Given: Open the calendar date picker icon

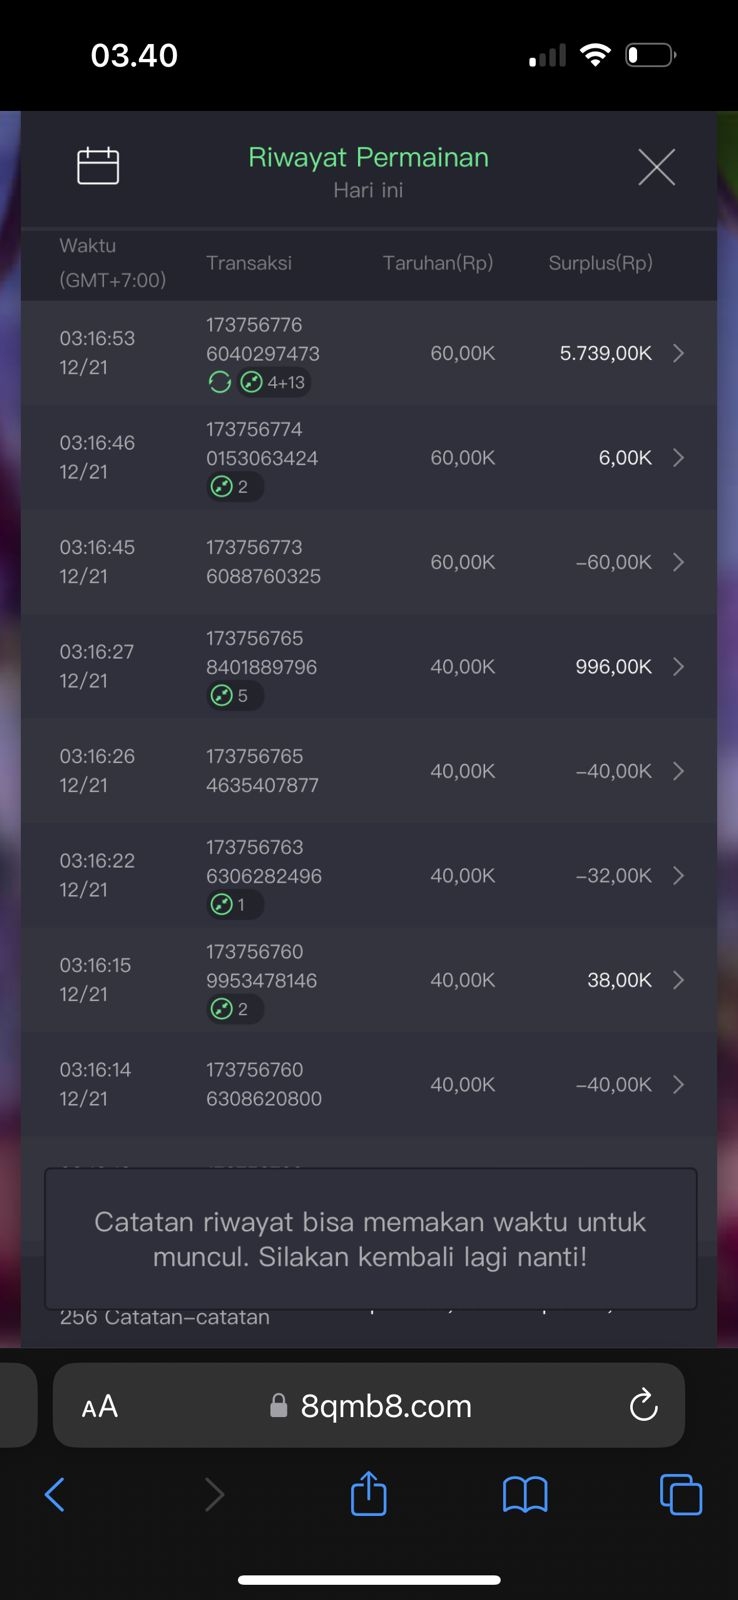Looking at the screenshot, I should click(98, 166).
